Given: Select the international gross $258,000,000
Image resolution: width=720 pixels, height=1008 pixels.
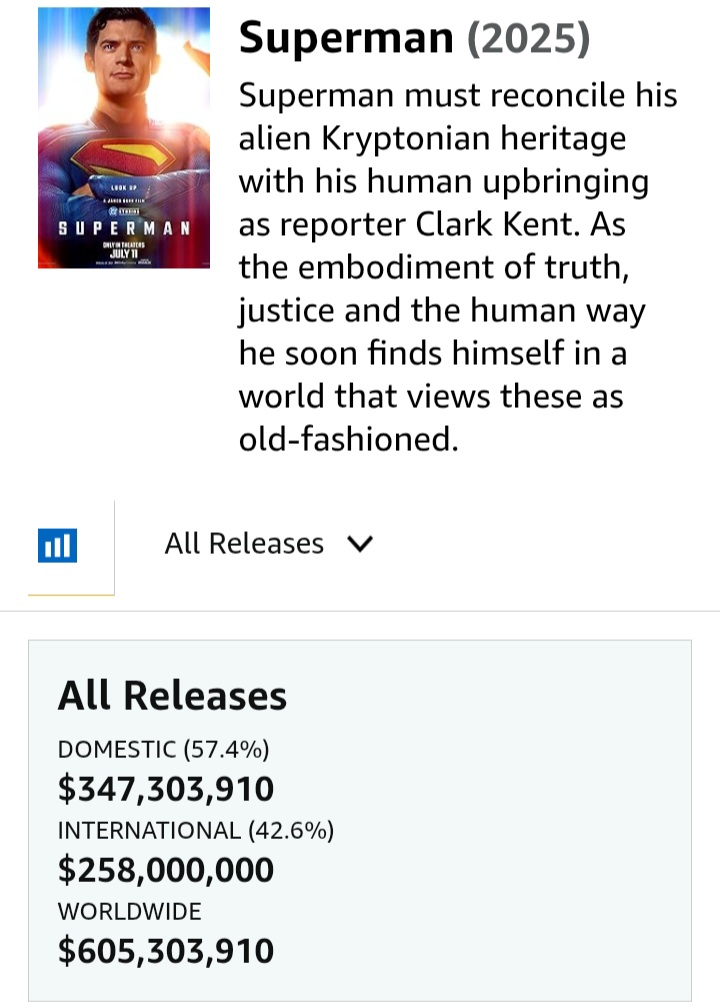Looking at the screenshot, I should 166,870.
